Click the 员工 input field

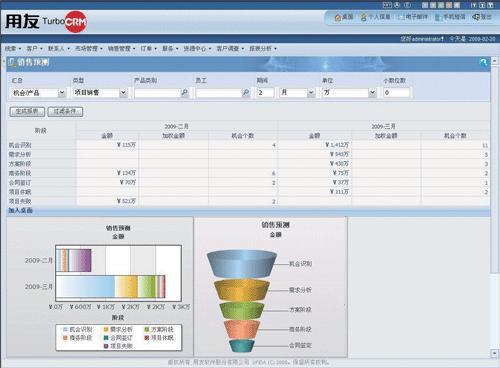[x=219, y=93]
